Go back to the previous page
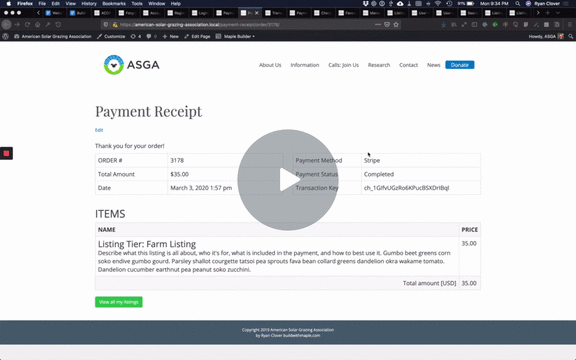The height and width of the screenshot is (360, 576). [x=6, y=25]
